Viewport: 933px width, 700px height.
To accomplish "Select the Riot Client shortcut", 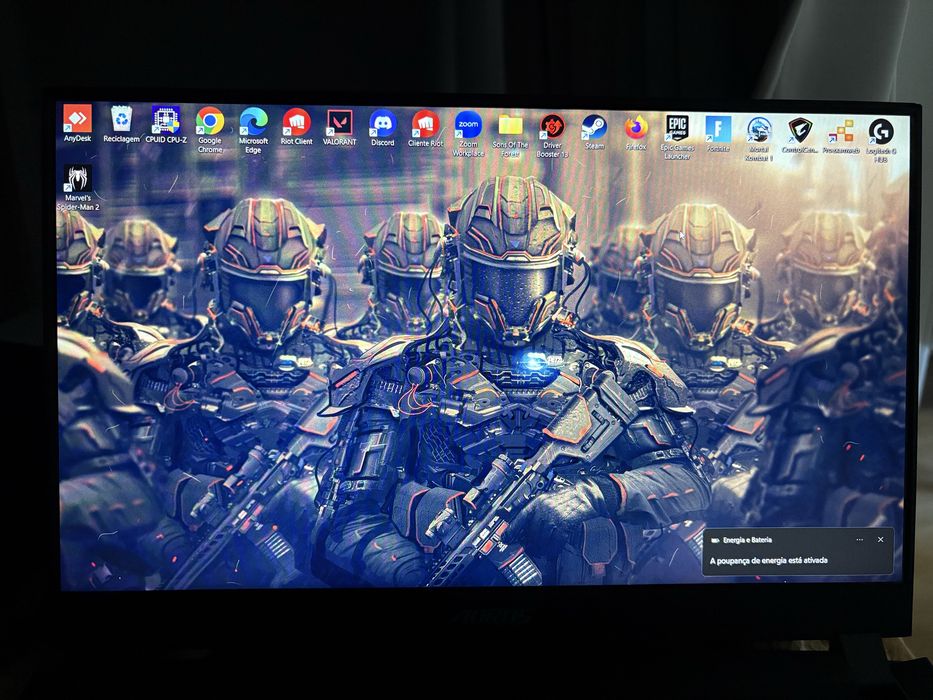I will click(x=296, y=126).
